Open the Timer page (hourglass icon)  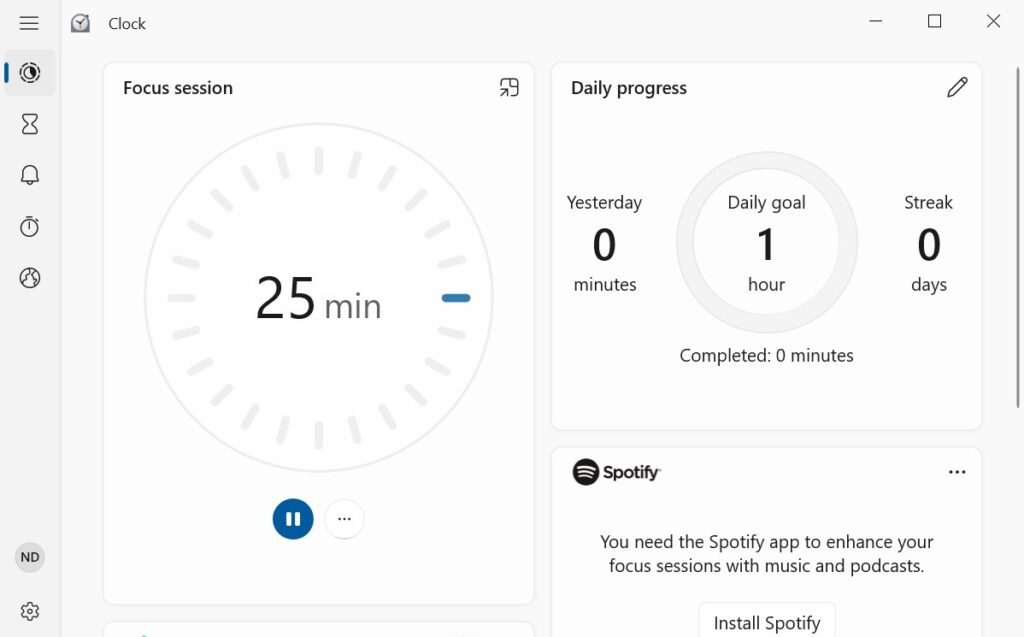(30, 124)
